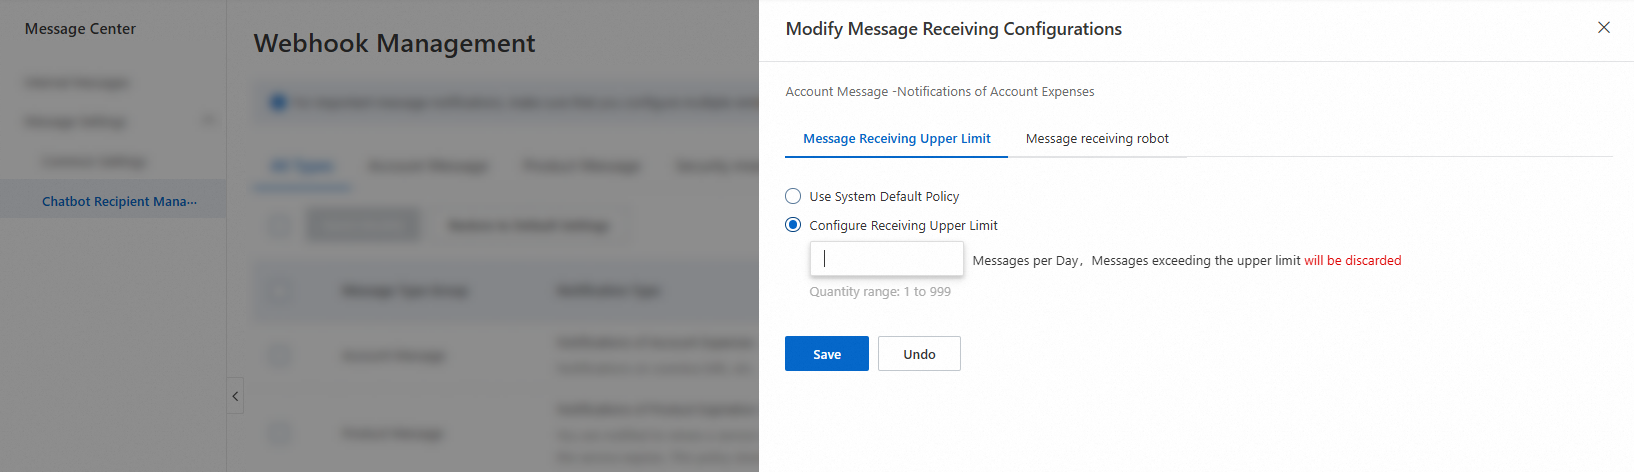Click the blue info icon in the notice banner
The image size is (1634, 472).
278,102
